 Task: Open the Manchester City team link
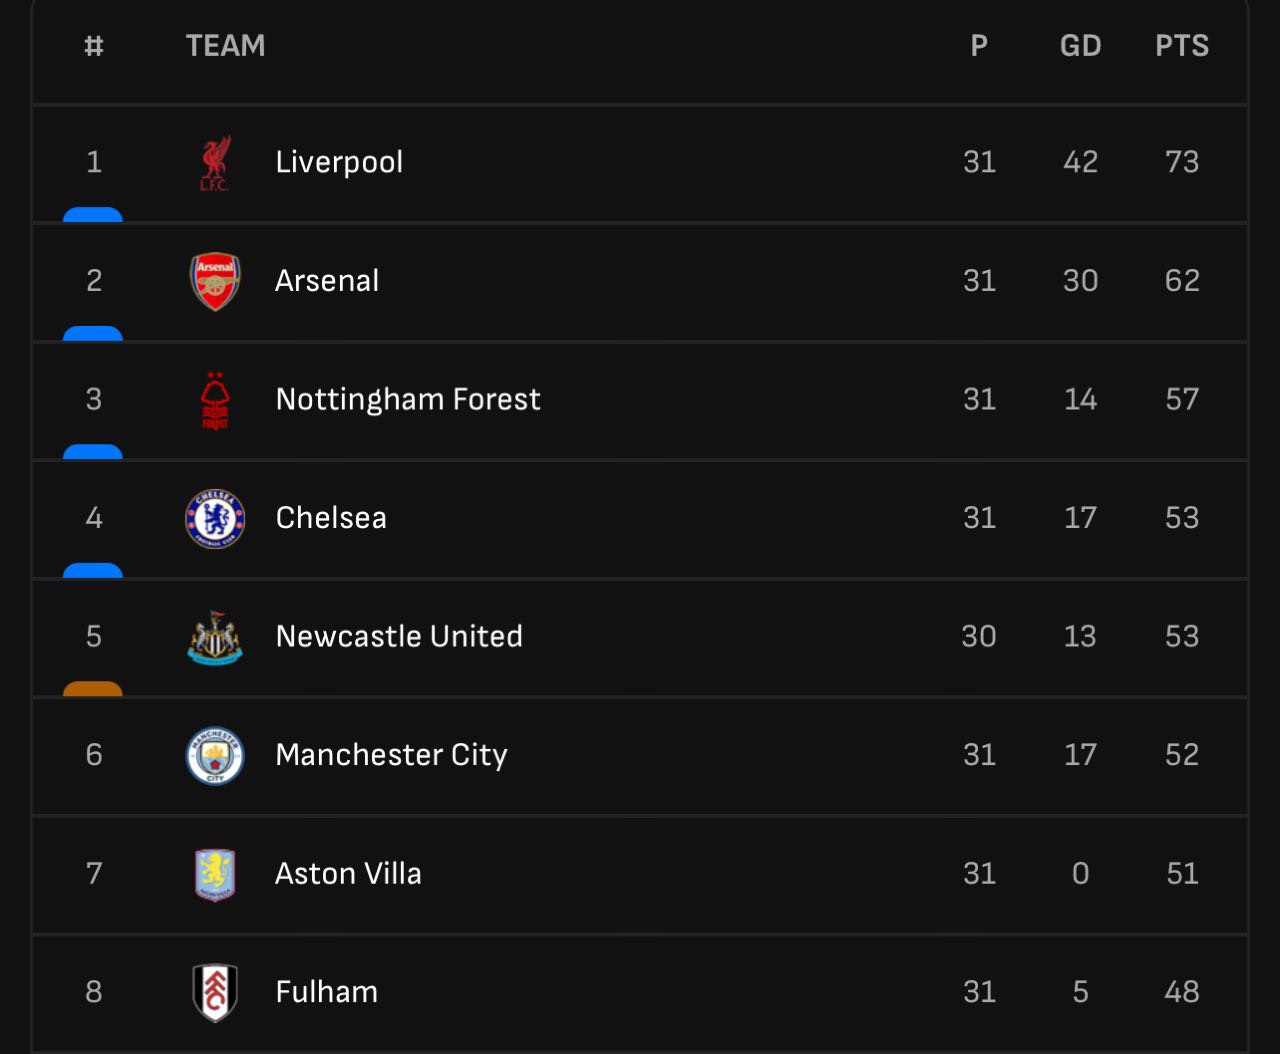pos(391,755)
